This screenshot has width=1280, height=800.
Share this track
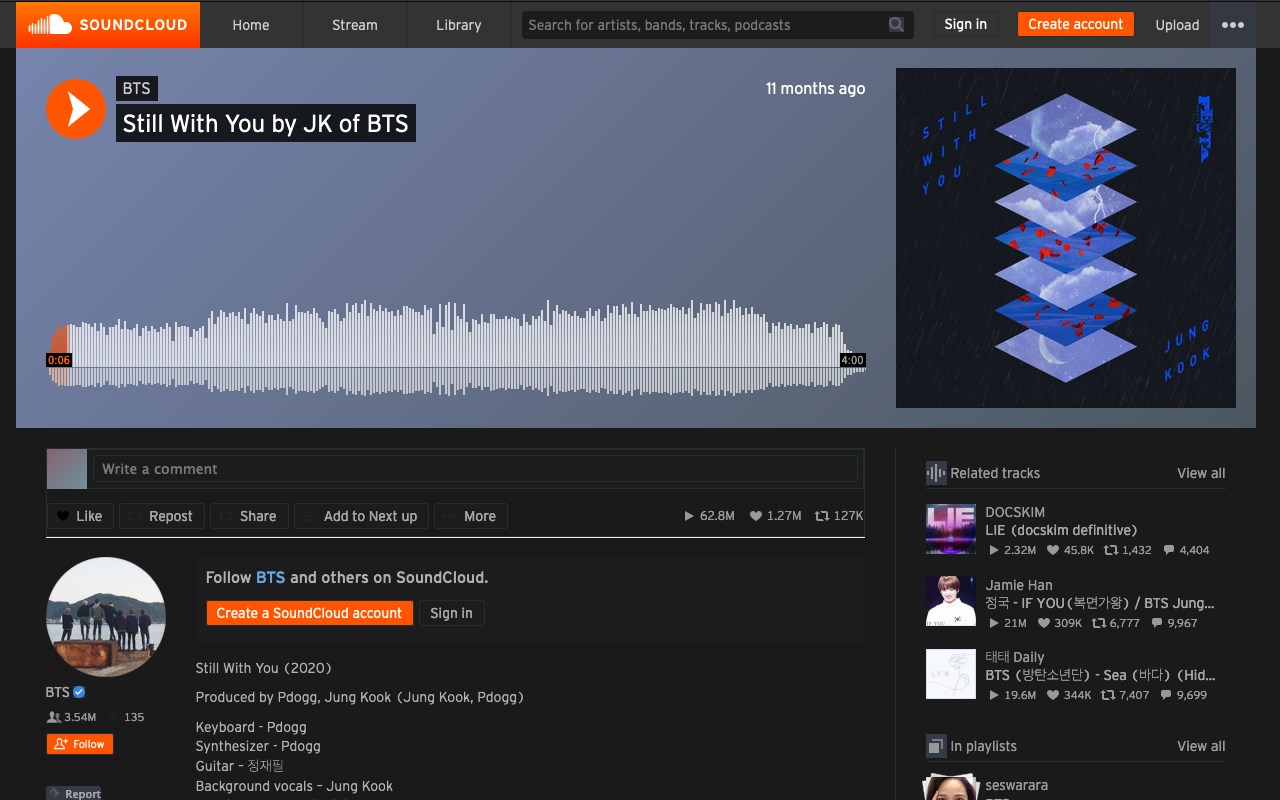[249, 516]
